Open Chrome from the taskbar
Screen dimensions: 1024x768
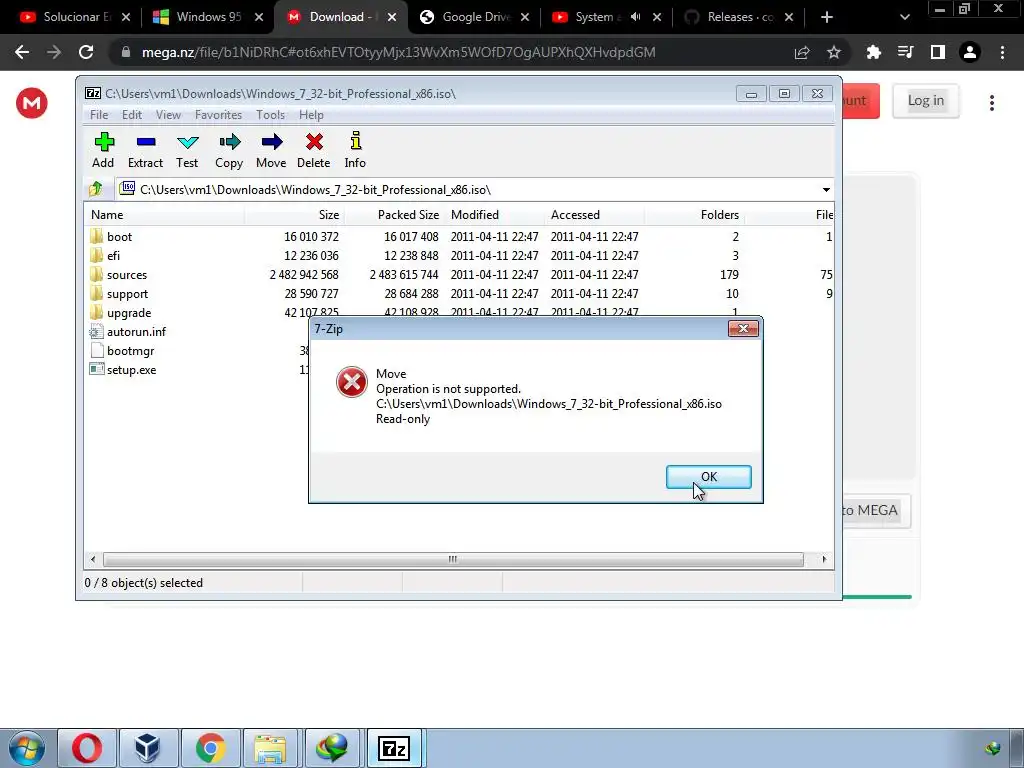coord(210,748)
